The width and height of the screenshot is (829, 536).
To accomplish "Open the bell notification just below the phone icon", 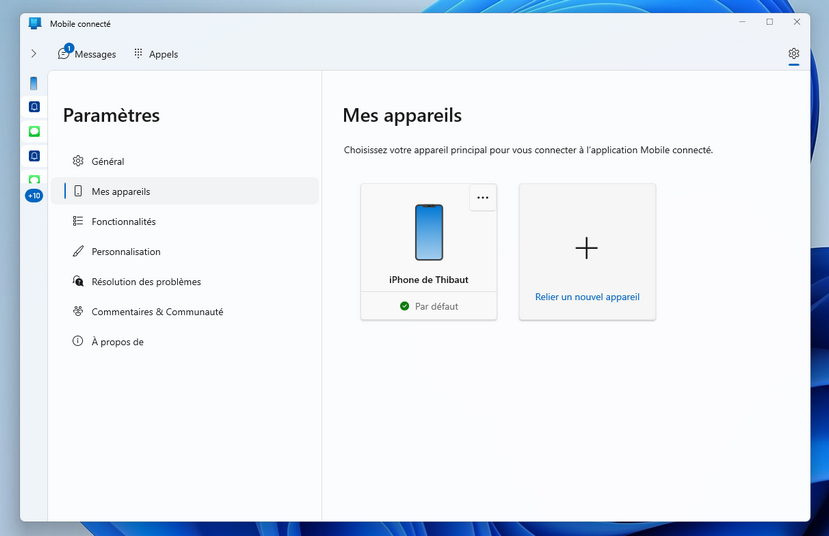I will (x=34, y=107).
